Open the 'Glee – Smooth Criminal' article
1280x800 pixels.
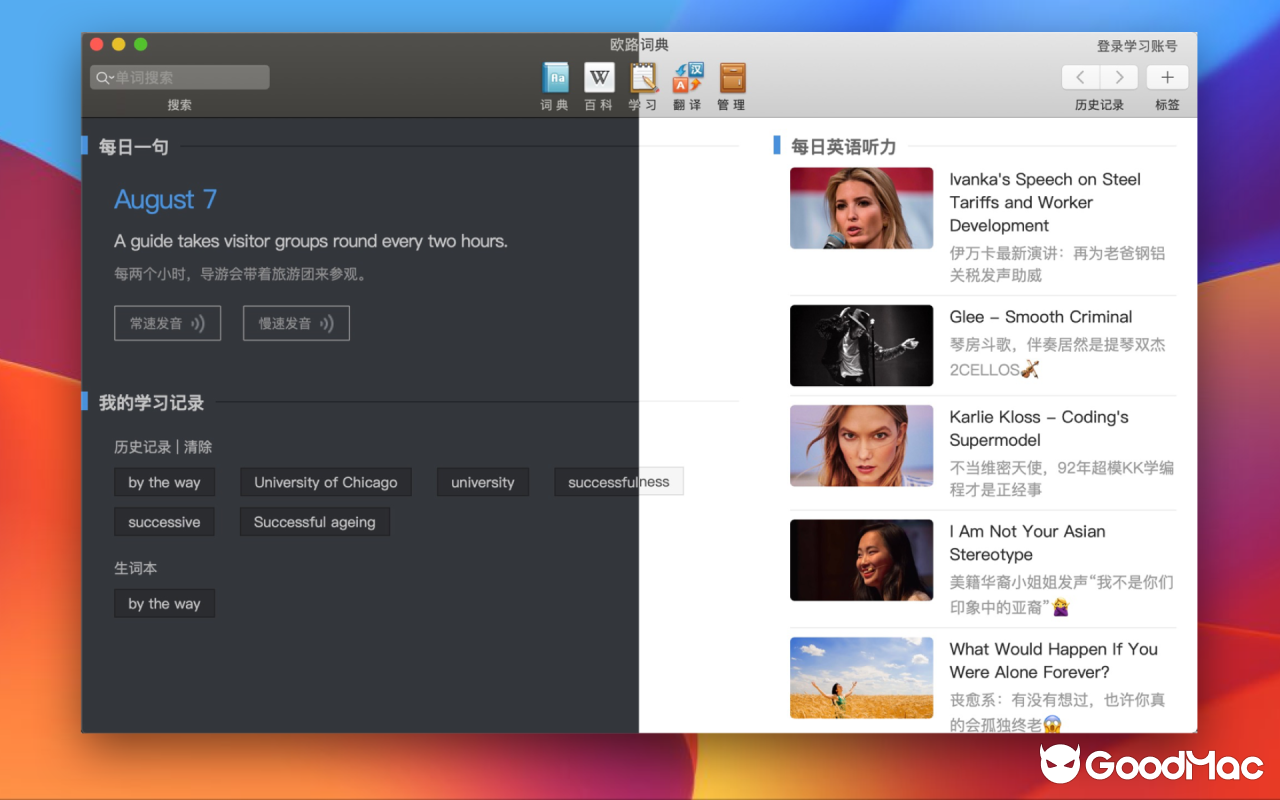pos(1041,316)
